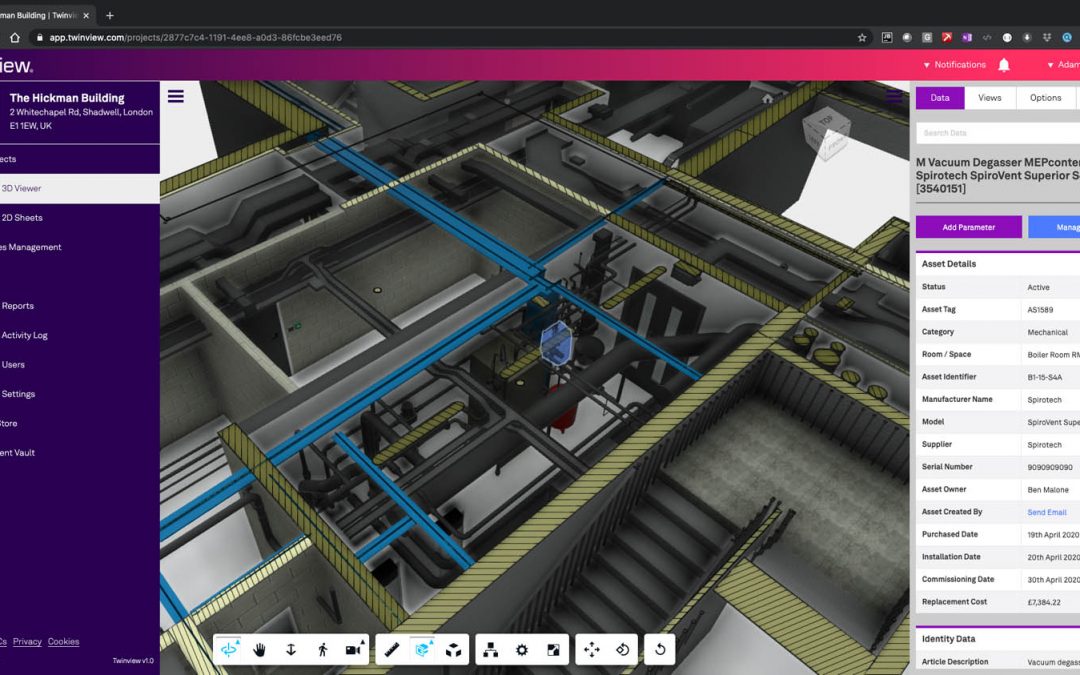Open the Privacy link

tap(28, 642)
